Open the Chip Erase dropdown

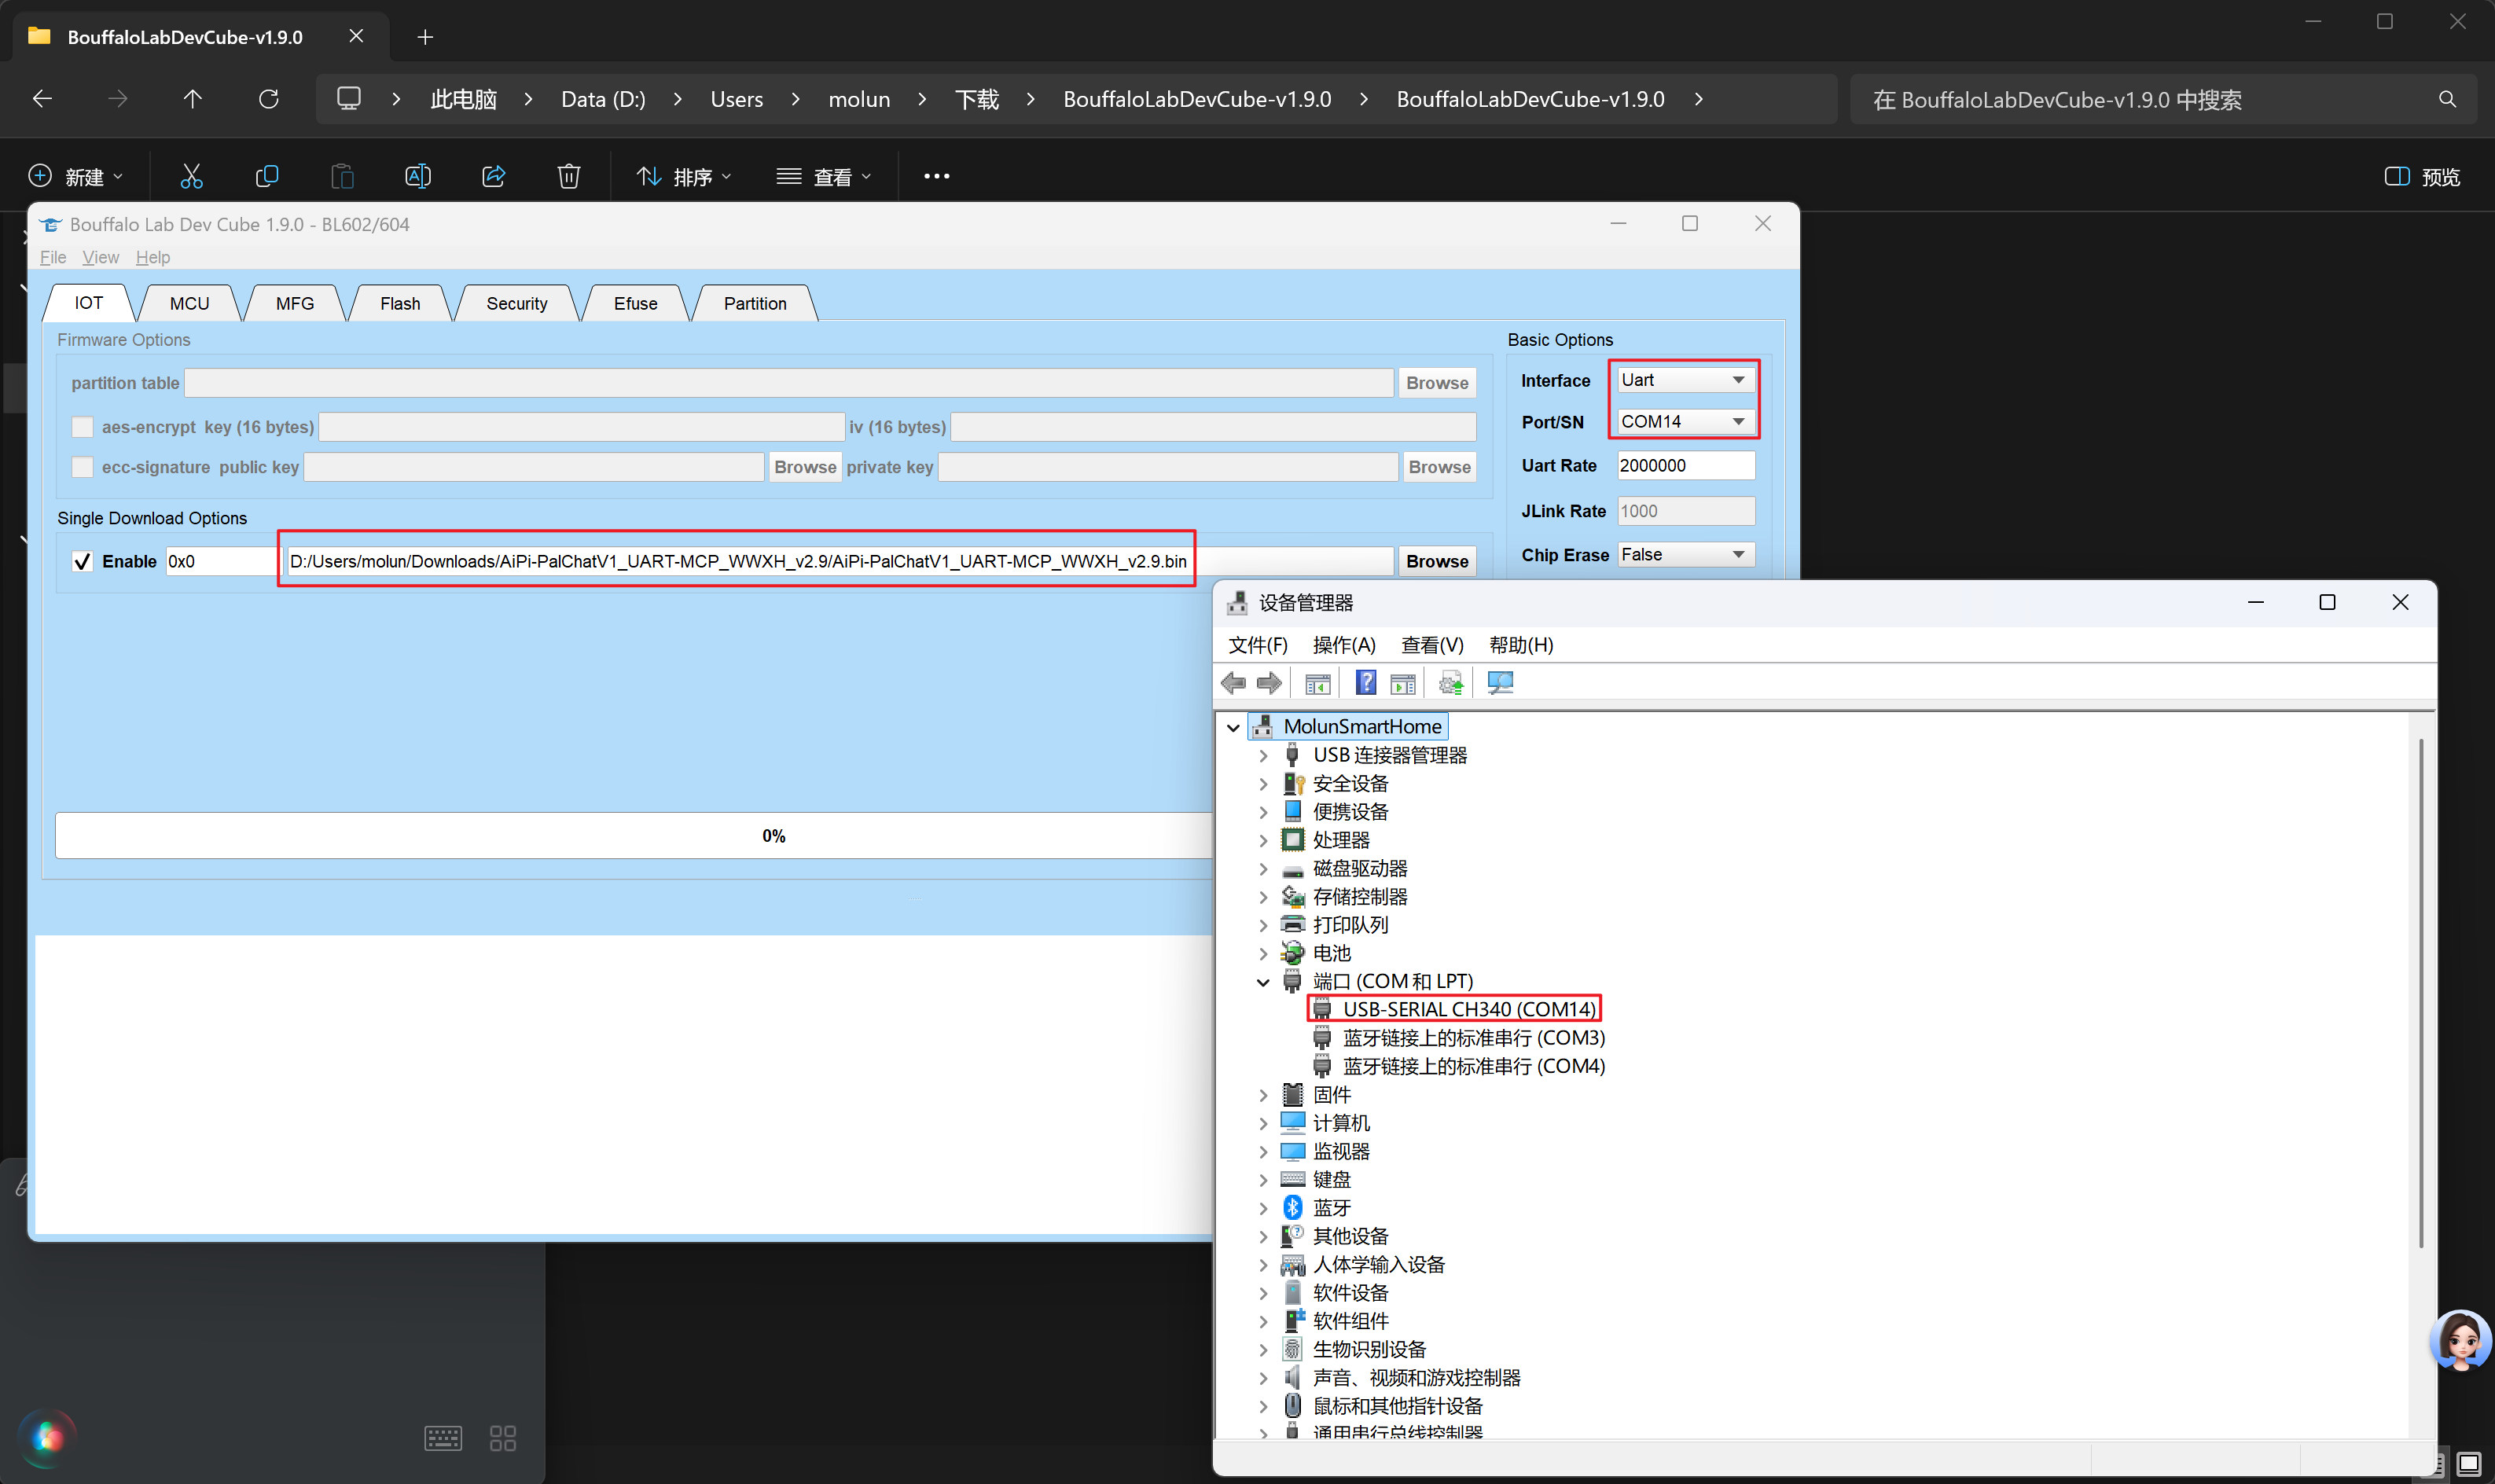coord(1685,555)
